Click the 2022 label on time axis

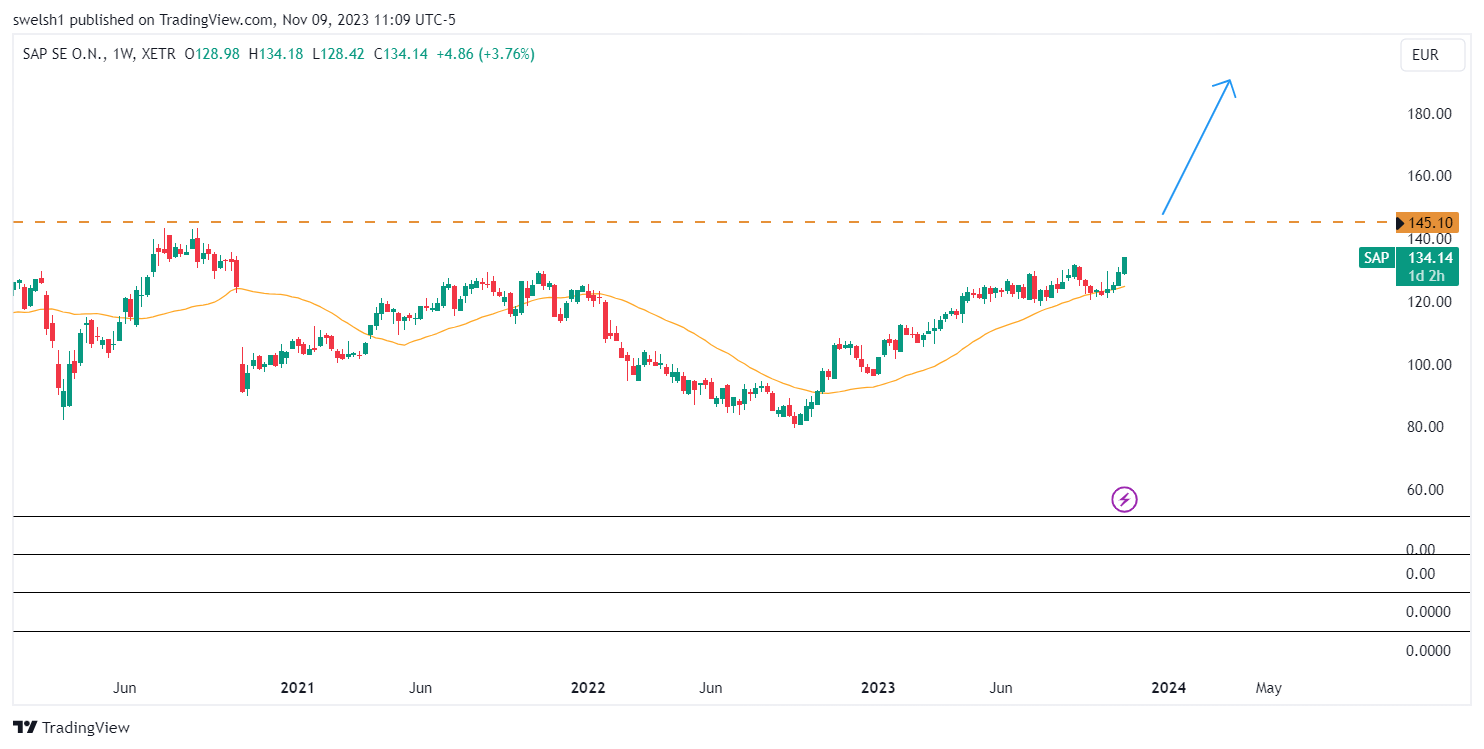tap(588, 688)
